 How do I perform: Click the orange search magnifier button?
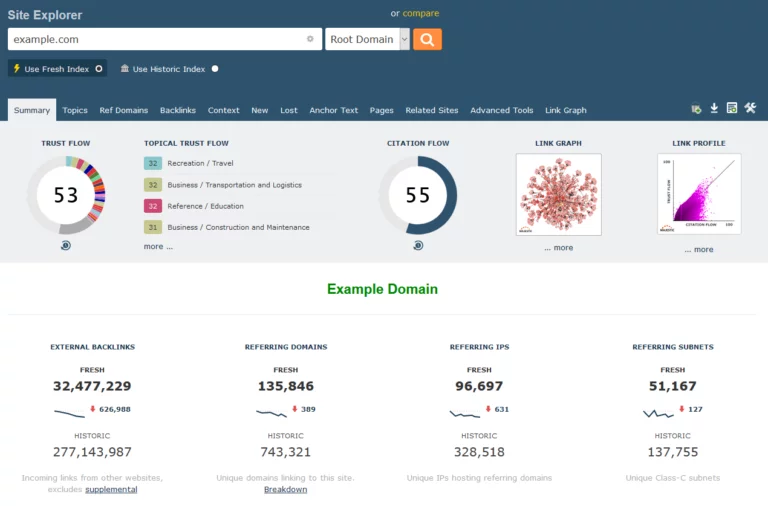coord(427,39)
